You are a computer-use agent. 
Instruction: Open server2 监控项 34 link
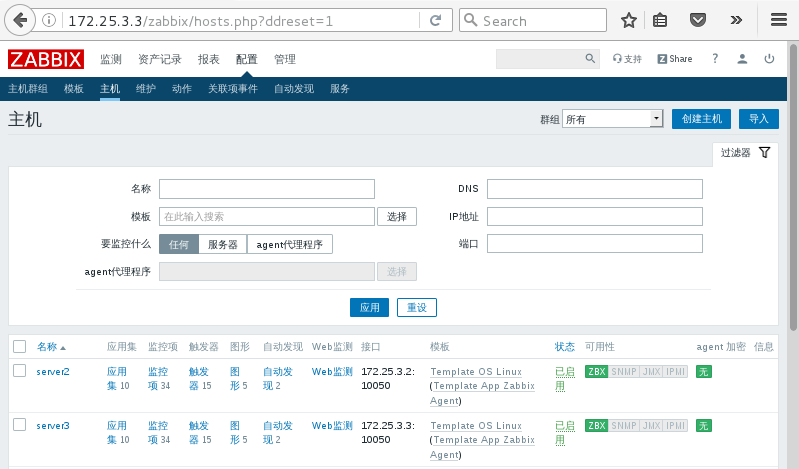(x=159, y=378)
